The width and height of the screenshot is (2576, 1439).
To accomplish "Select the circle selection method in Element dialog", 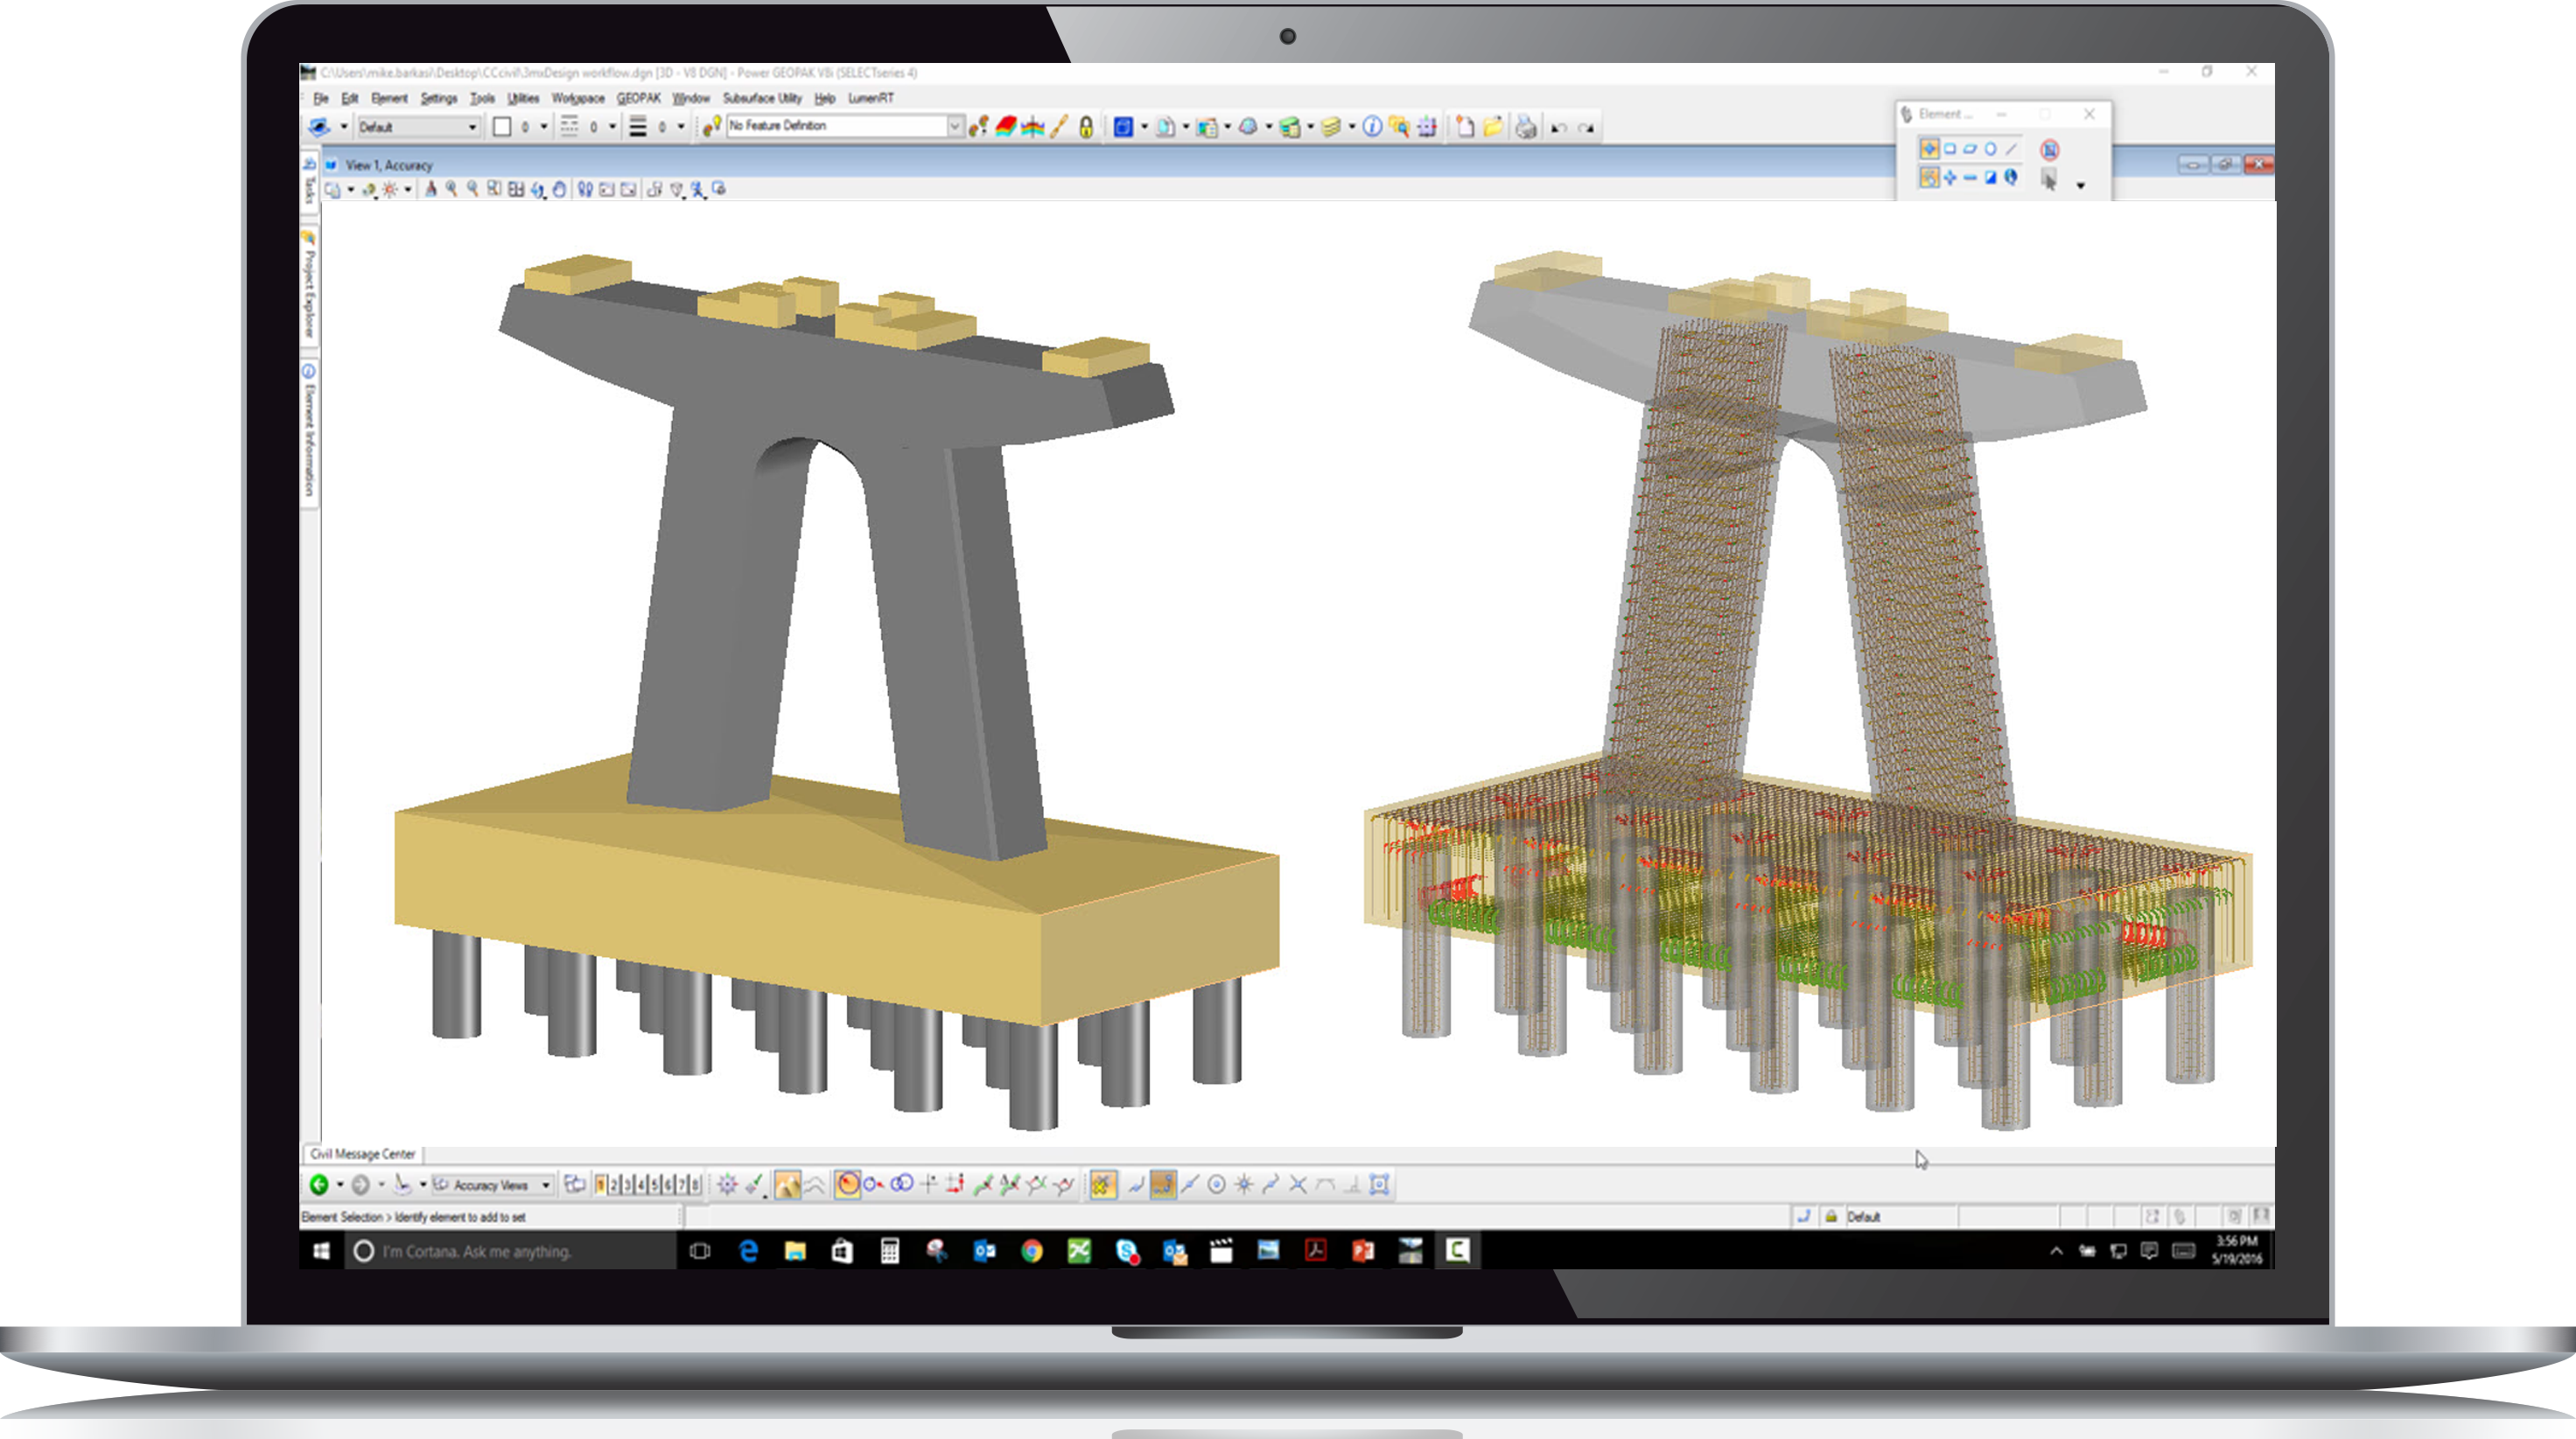I will 1991,148.
